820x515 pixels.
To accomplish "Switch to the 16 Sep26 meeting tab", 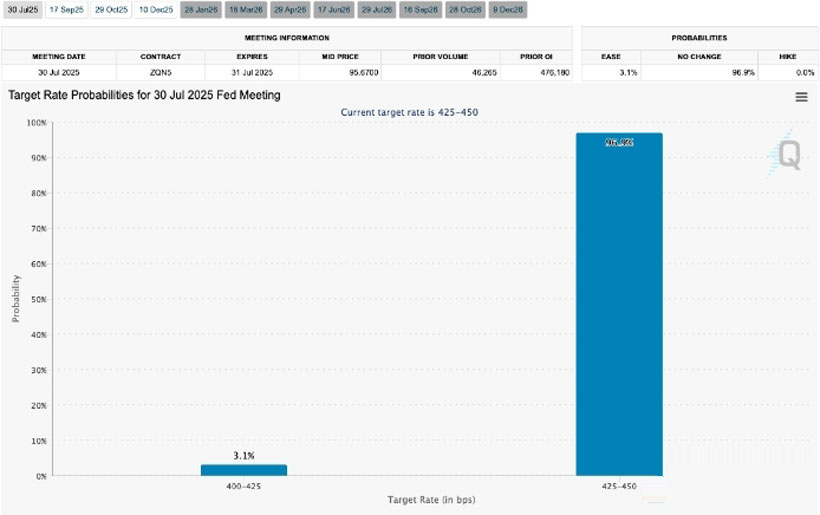I will [x=419, y=9].
